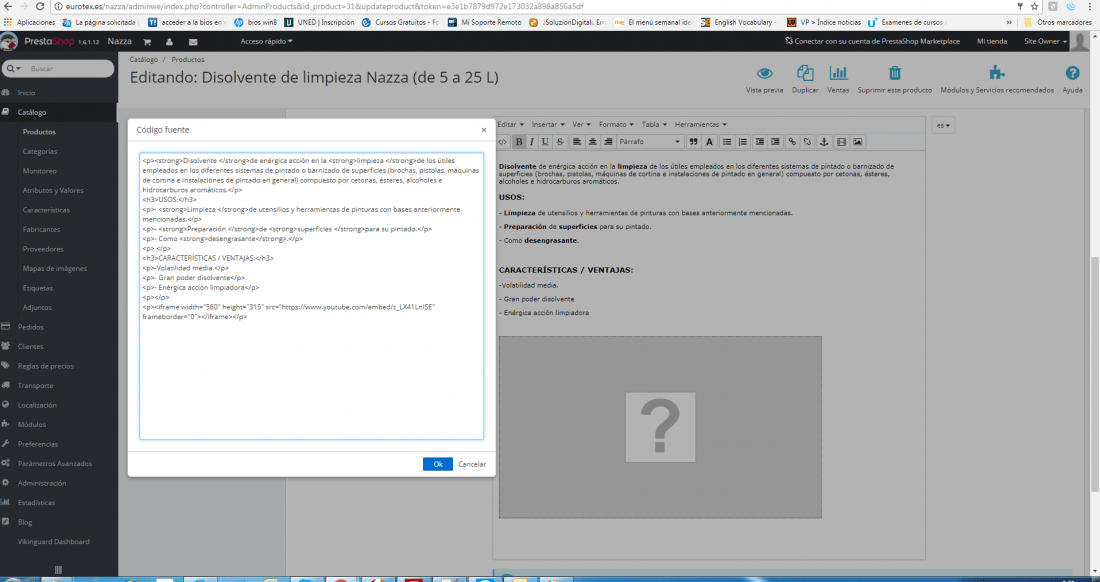Insert an anchor
The height and width of the screenshot is (582, 1100).
point(824,142)
